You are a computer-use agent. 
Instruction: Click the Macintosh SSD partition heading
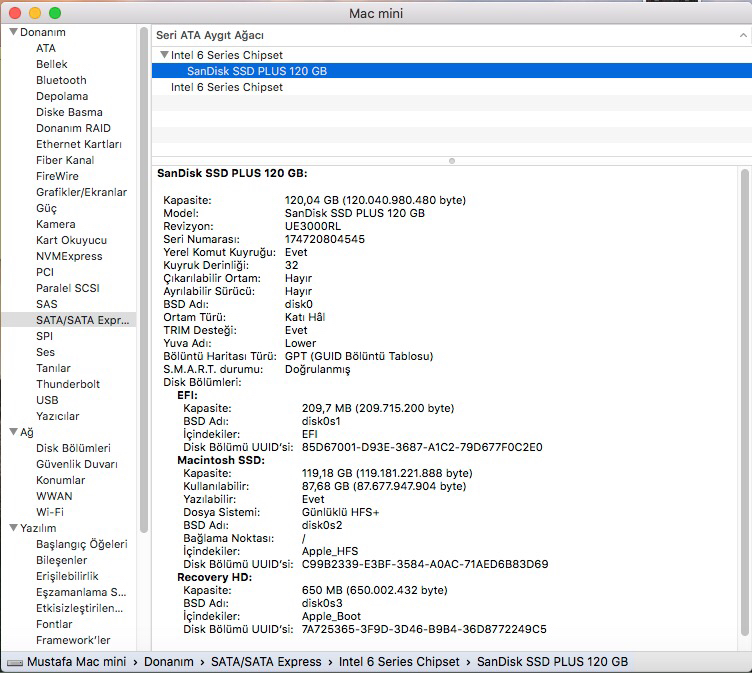tap(221, 460)
